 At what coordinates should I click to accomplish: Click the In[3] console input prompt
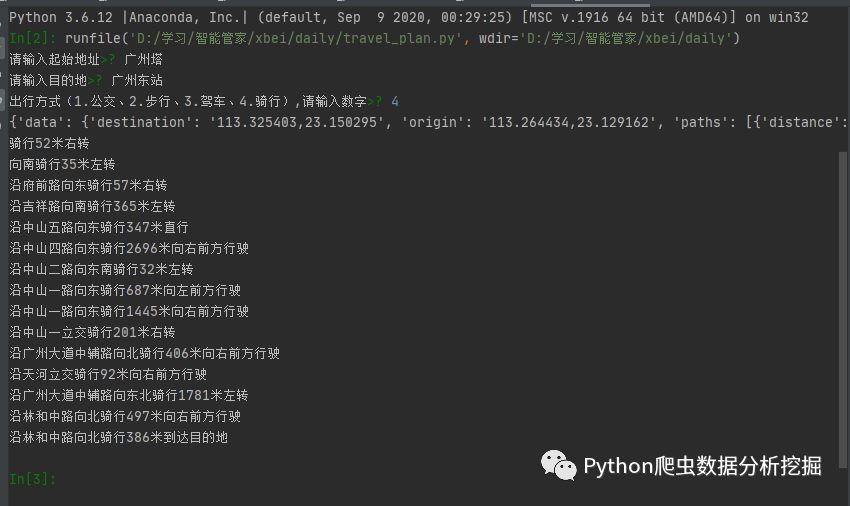33,479
